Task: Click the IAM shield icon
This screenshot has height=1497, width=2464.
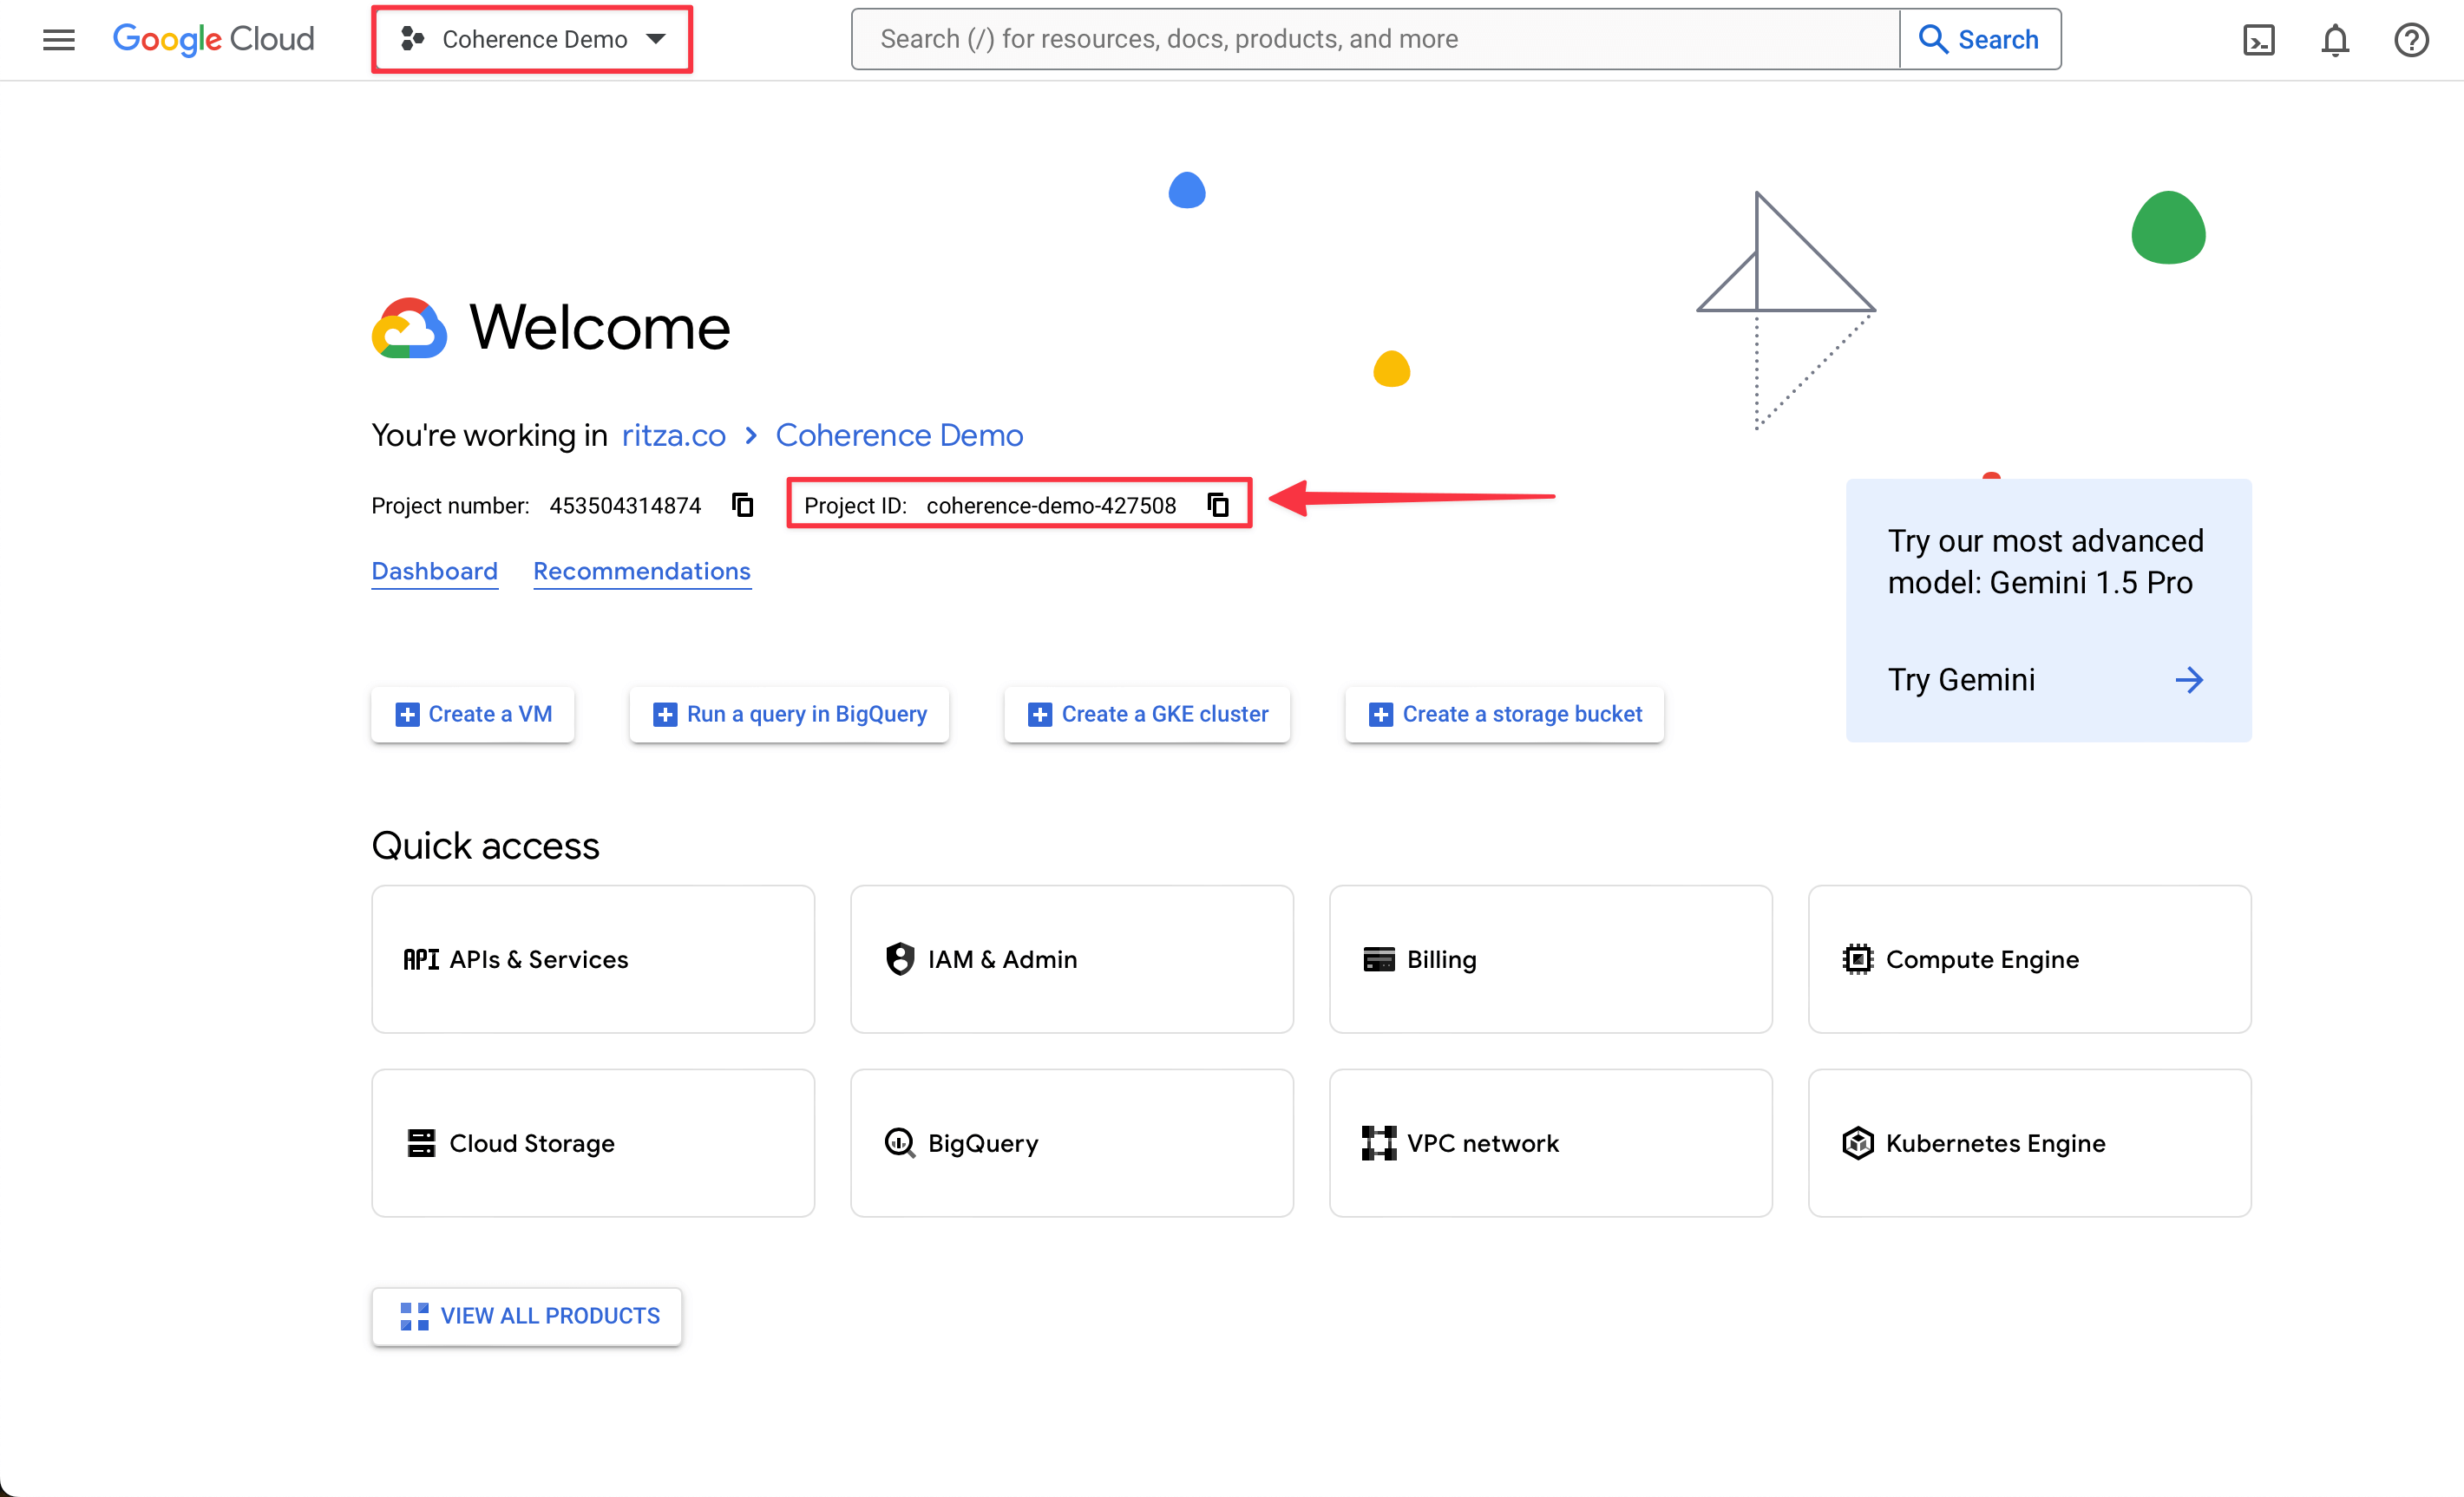Action: click(x=900, y=959)
